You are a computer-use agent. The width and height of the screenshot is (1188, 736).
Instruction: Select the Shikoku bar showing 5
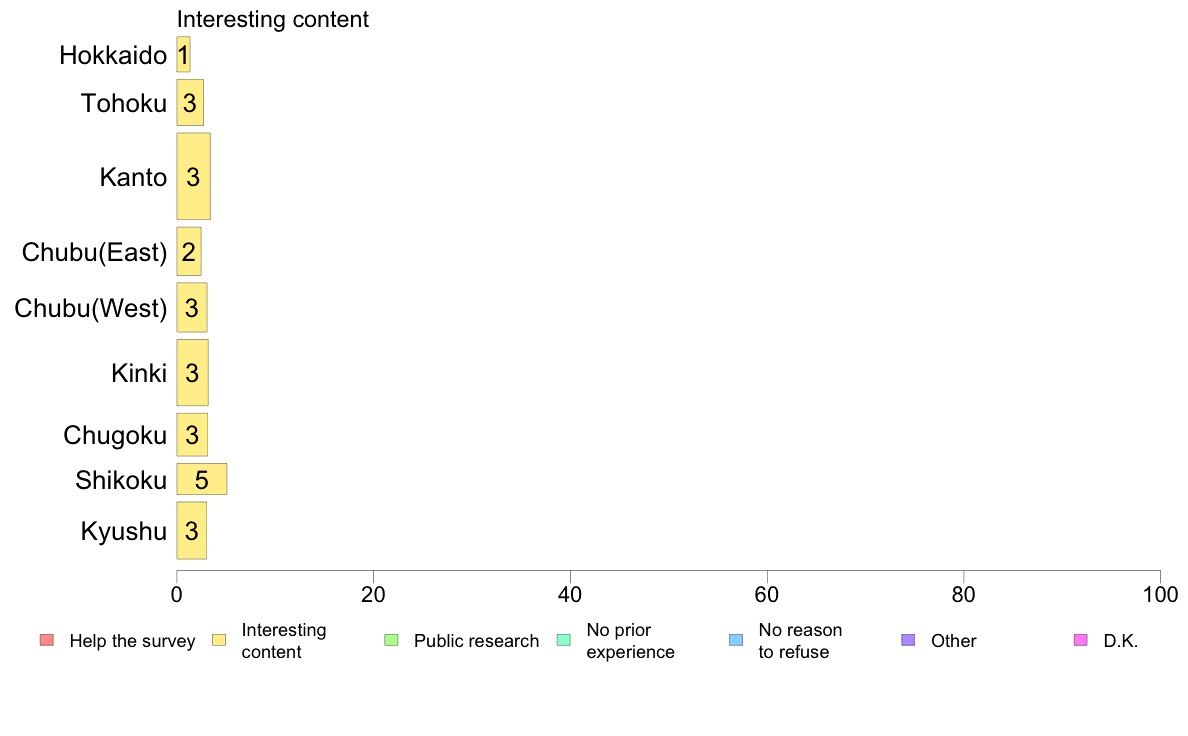point(202,479)
